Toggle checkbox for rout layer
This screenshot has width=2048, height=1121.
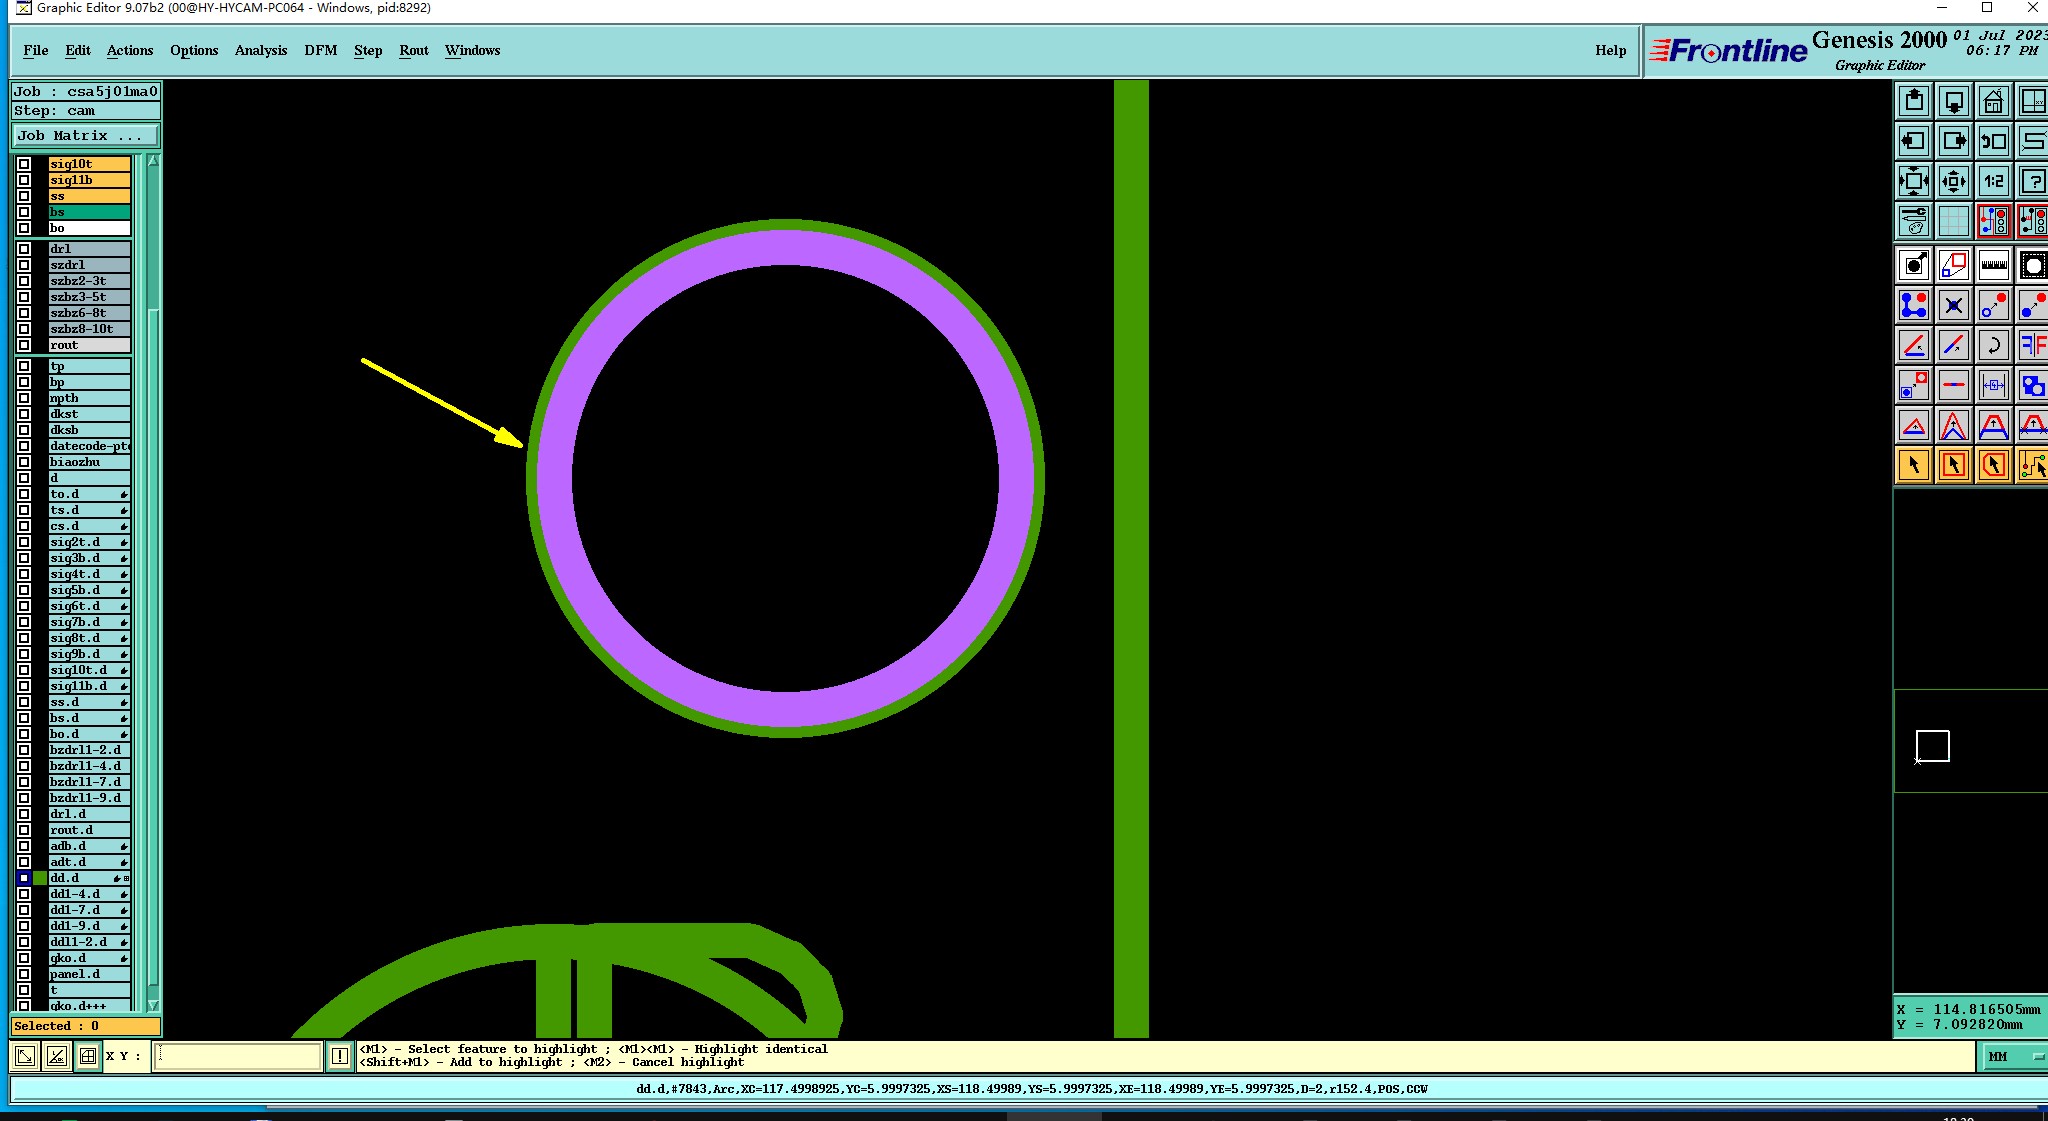(x=24, y=345)
